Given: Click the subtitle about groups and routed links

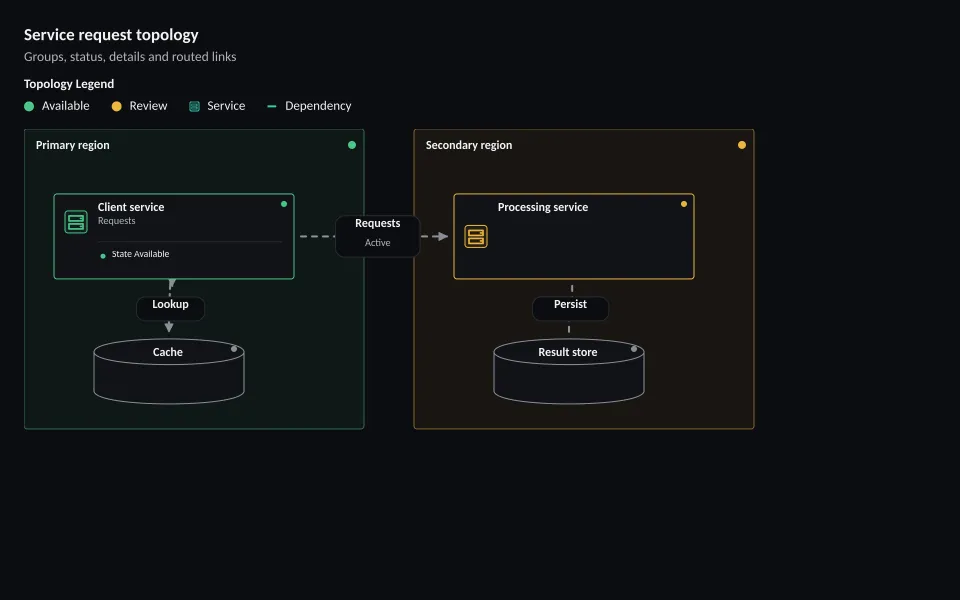Looking at the screenshot, I should (x=130, y=56).
